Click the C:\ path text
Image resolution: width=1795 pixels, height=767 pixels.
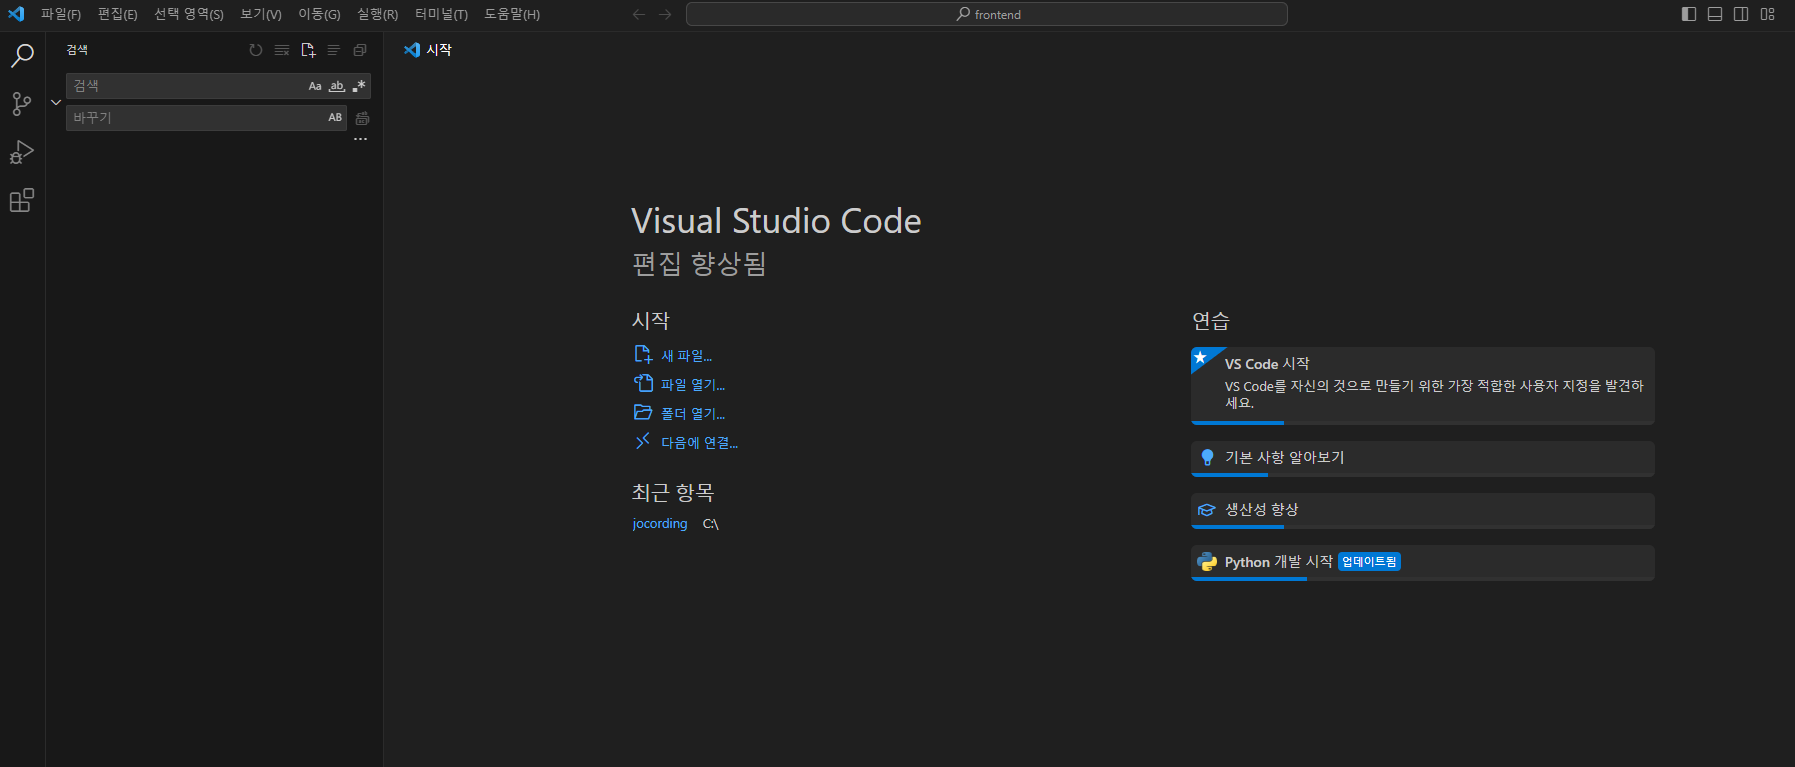click(x=711, y=524)
